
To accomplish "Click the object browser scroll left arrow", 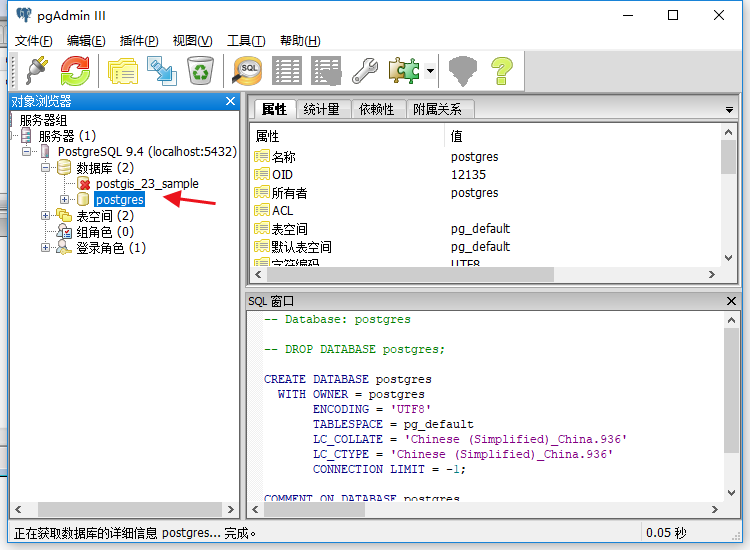I will pyautogui.click(x=18, y=509).
